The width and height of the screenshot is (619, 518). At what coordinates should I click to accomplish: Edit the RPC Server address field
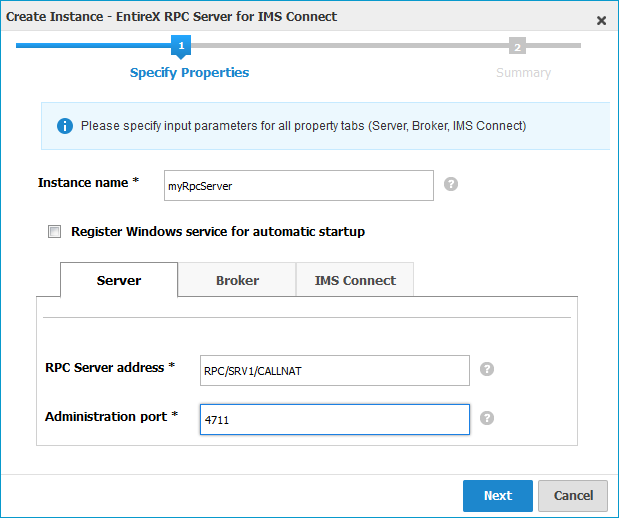[x=335, y=370]
